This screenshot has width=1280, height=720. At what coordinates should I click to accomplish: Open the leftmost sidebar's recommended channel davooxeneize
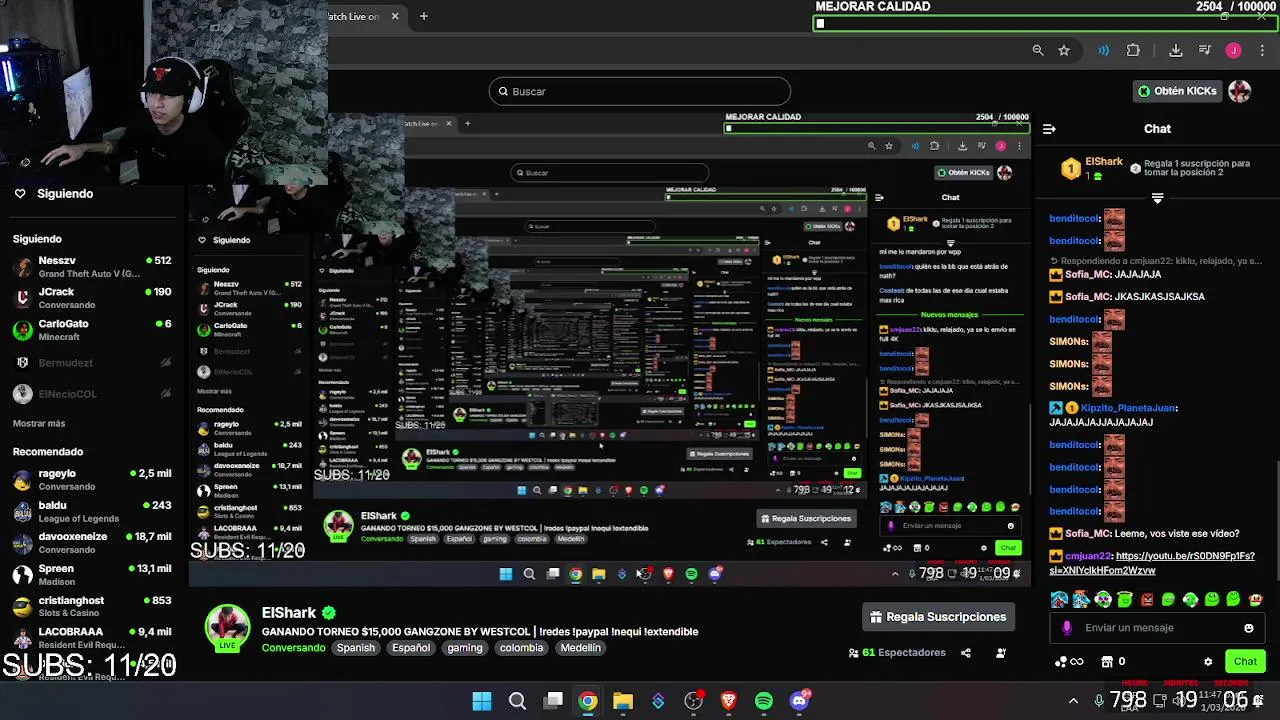pyautogui.click(x=92, y=543)
